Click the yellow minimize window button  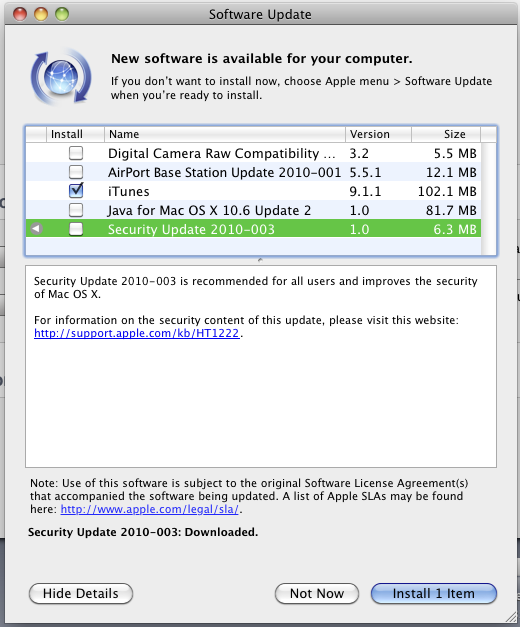pyautogui.click(x=41, y=14)
